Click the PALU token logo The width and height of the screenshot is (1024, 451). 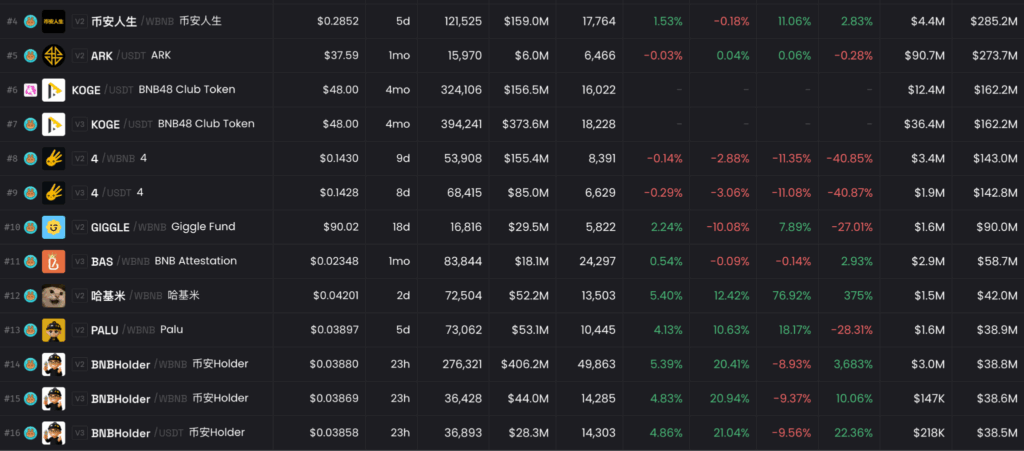pyautogui.click(x=54, y=330)
